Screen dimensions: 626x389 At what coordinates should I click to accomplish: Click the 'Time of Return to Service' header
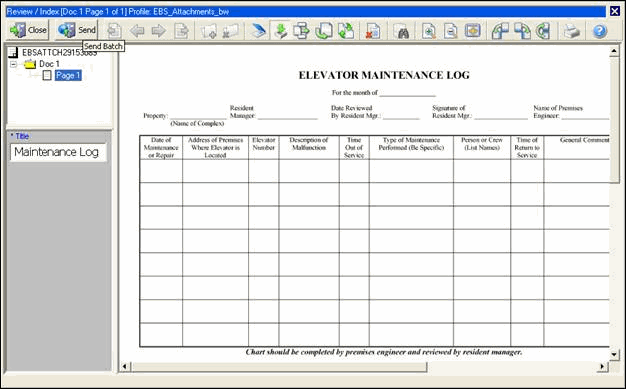pyautogui.click(x=527, y=147)
